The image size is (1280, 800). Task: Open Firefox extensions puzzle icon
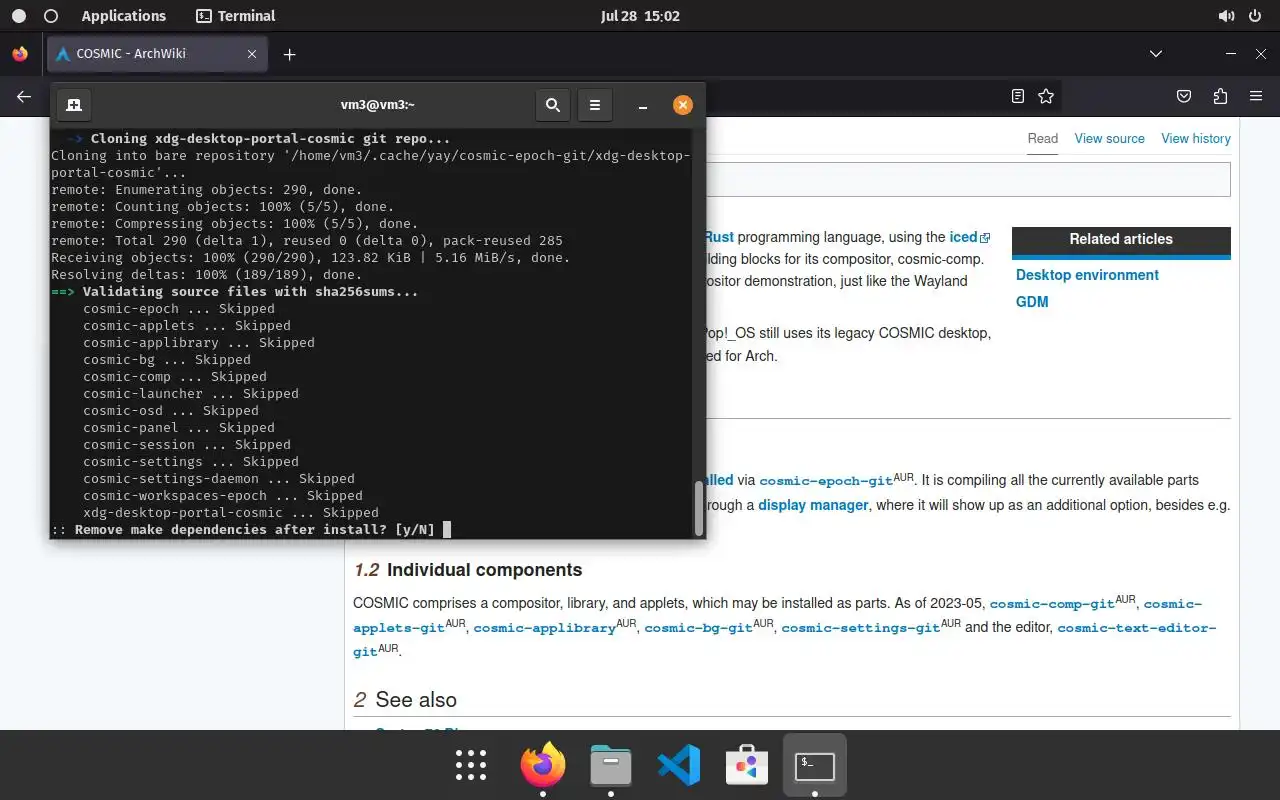pos(1220,96)
